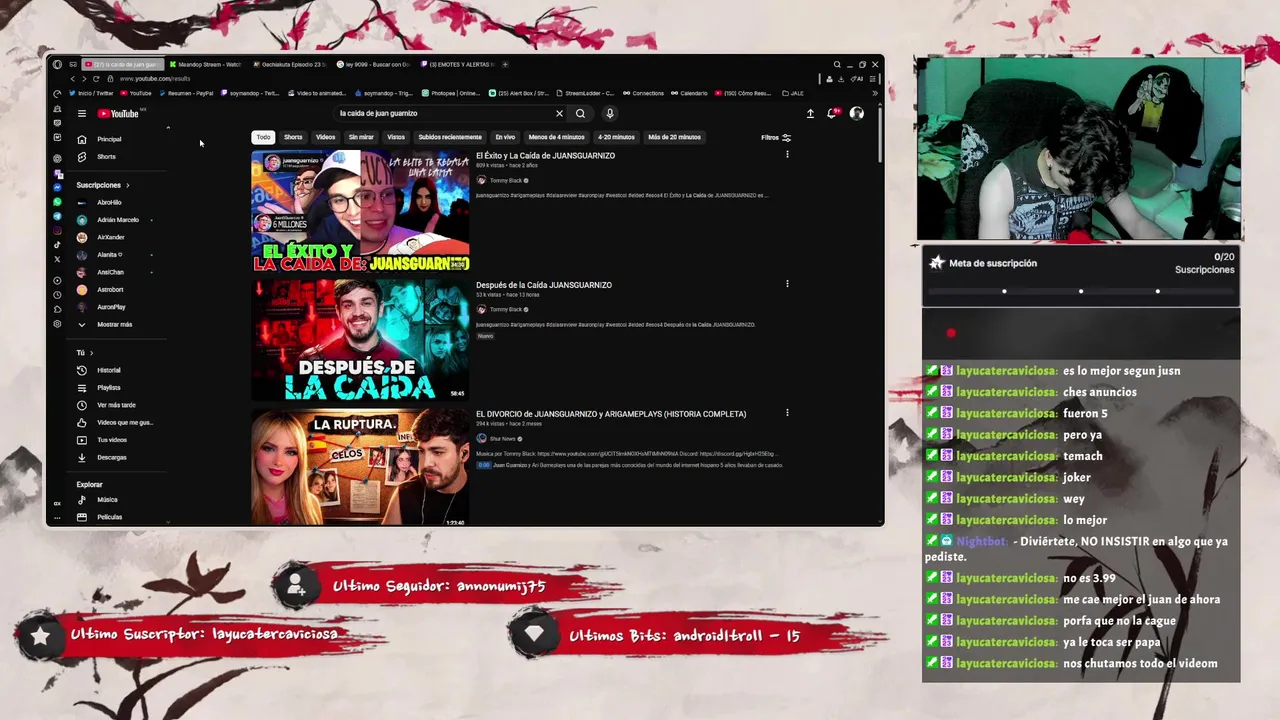
Task: Select the 4-20 minutos chip
Action: pos(616,137)
